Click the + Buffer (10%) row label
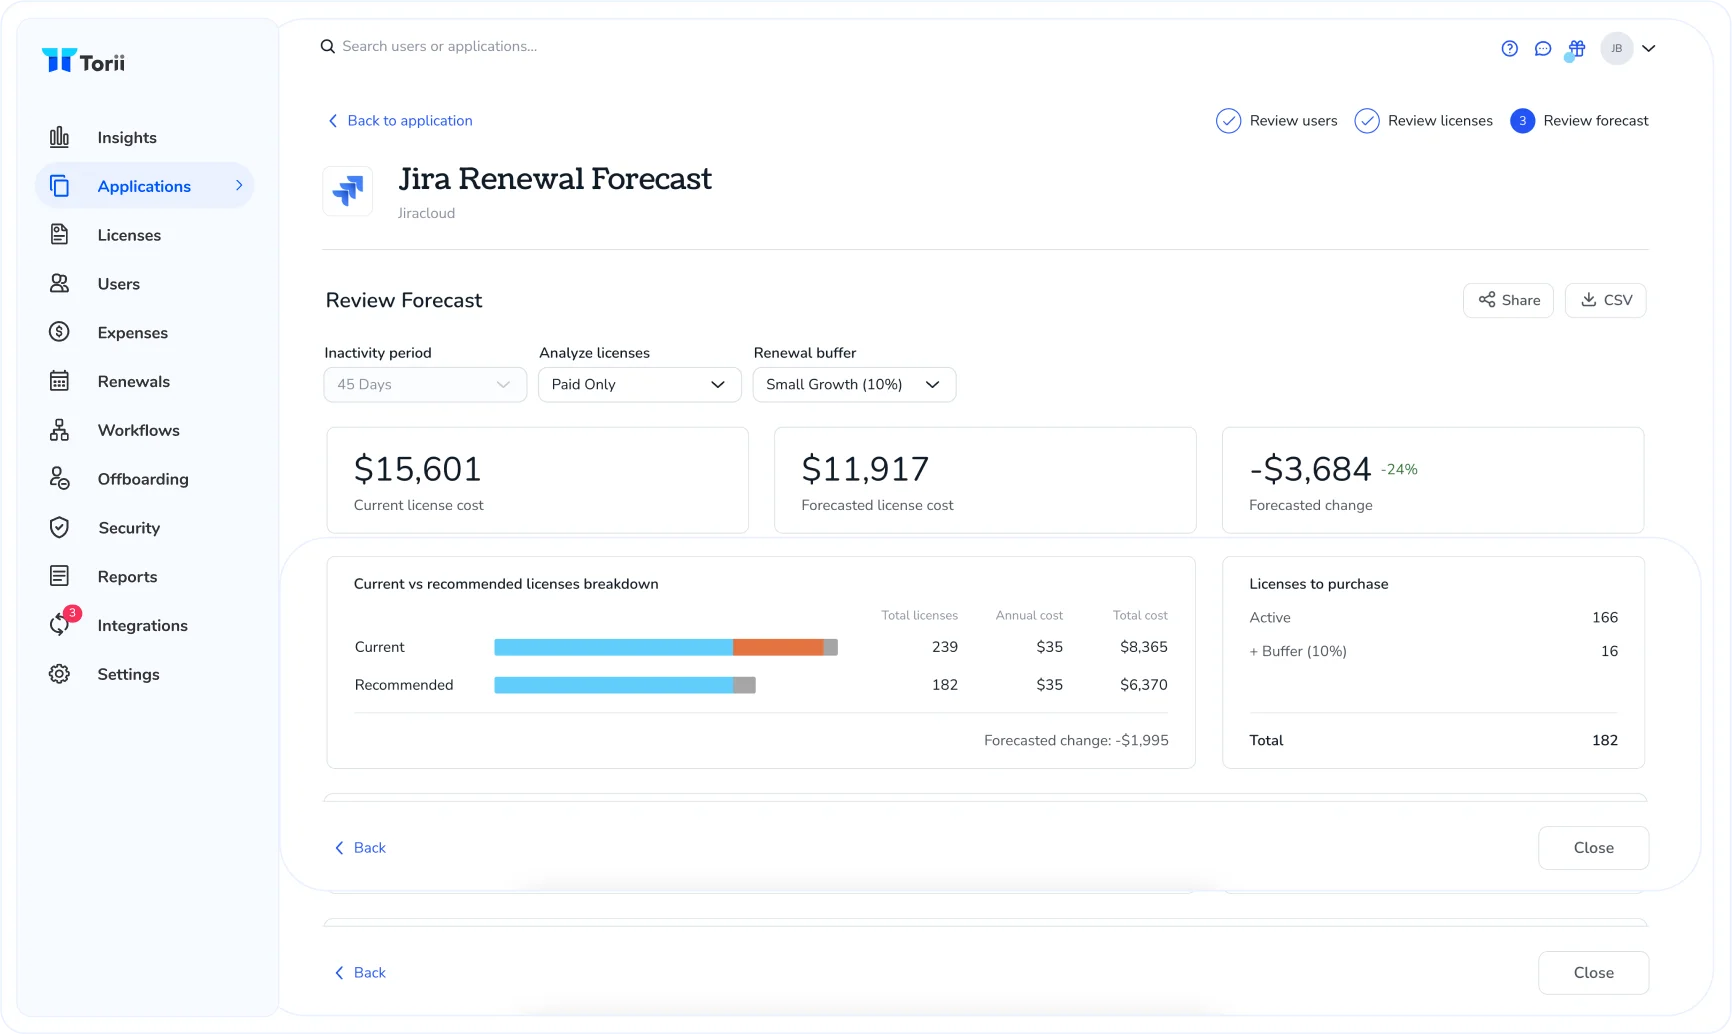The width and height of the screenshot is (1732, 1034). (1298, 651)
